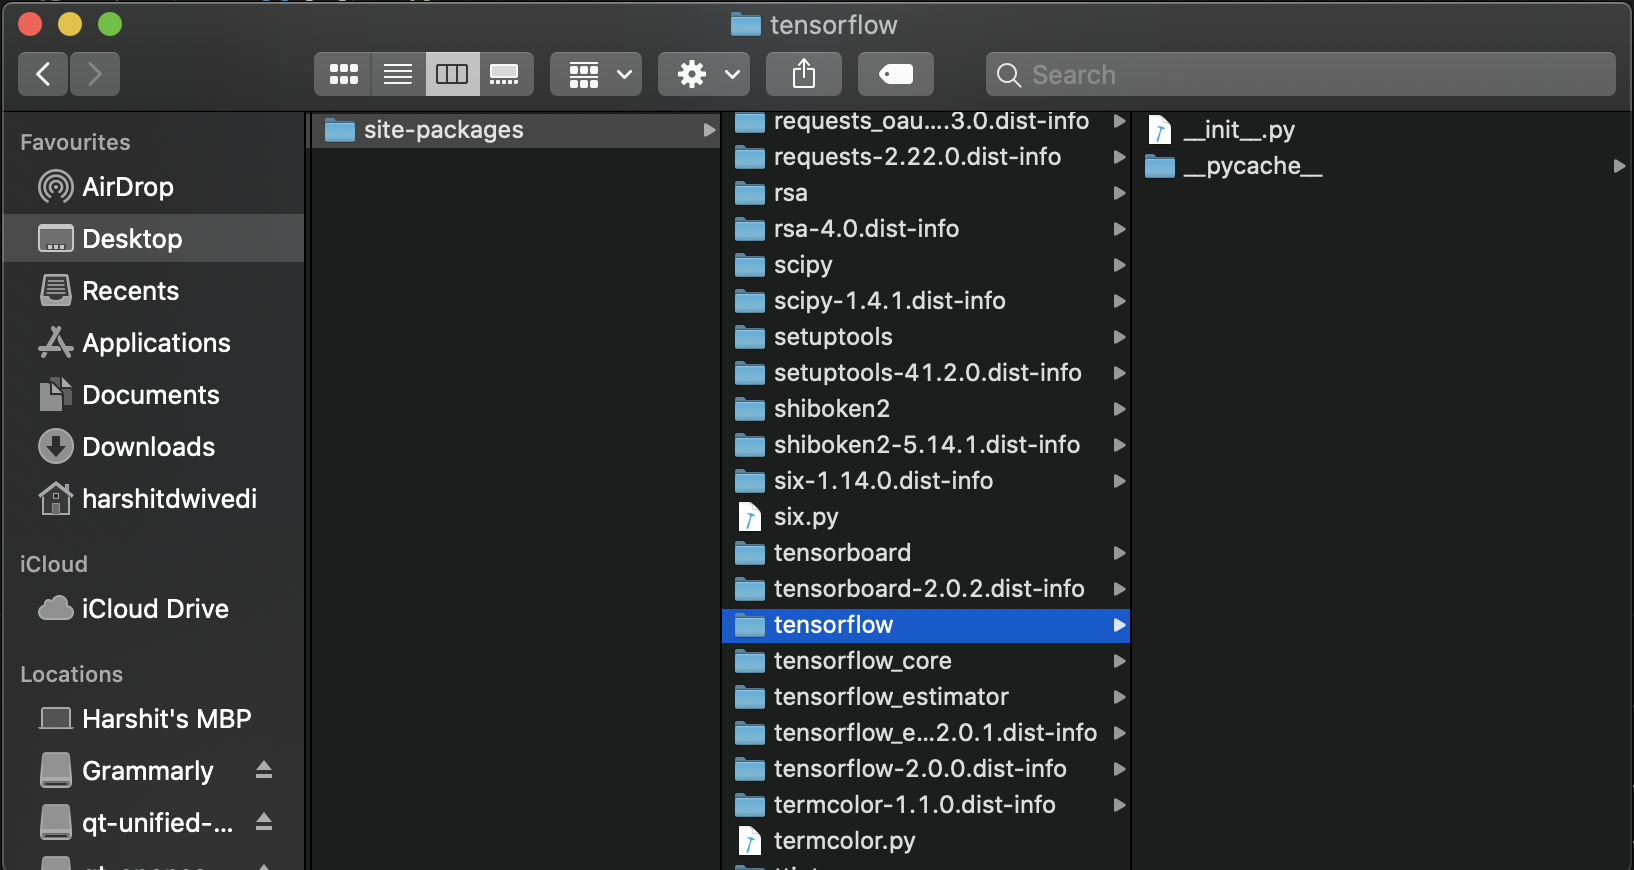Expand tensorboard-2.0.2.dist-info arrow
Image resolution: width=1634 pixels, height=870 pixels.
click(1120, 589)
